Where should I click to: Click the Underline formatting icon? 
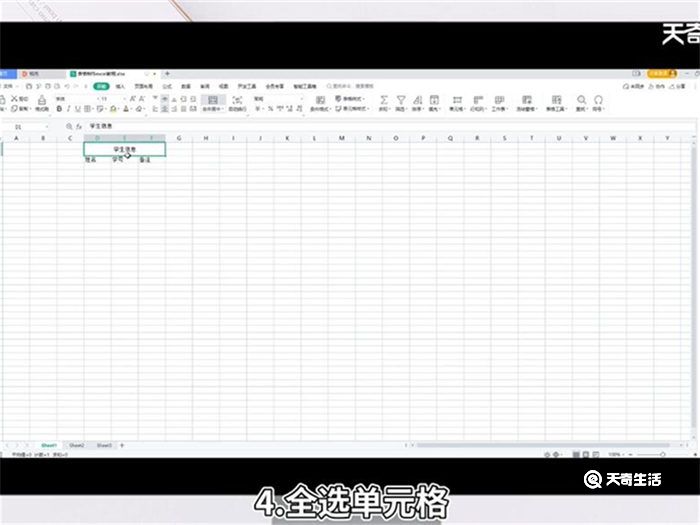point(78,109)
